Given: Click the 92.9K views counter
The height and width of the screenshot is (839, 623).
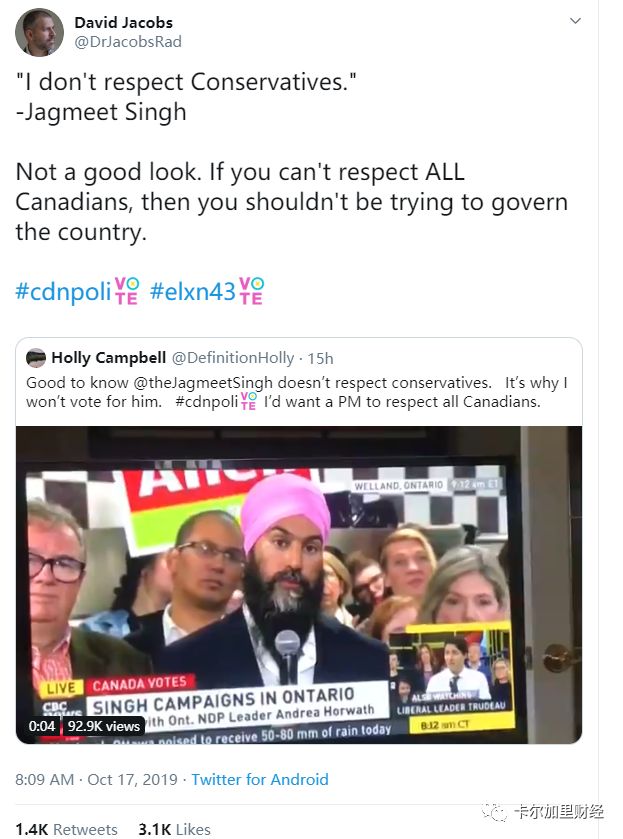Looking at the screenshot, I should 104,726.
